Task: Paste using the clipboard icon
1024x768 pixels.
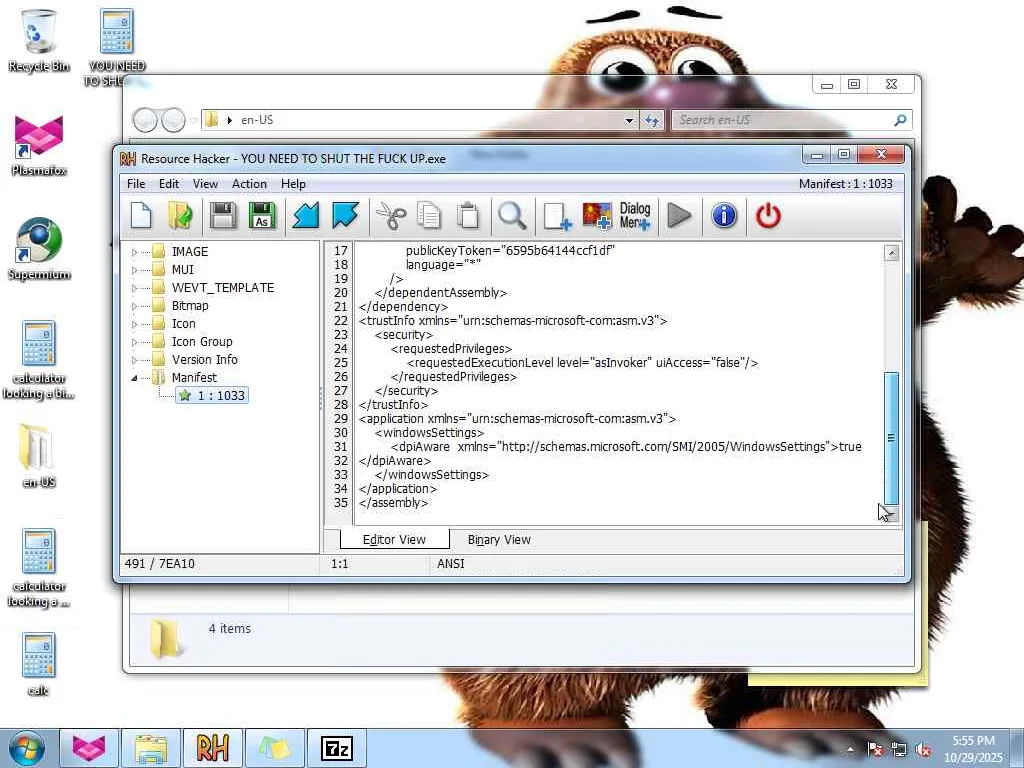Action: pos(468,216)
